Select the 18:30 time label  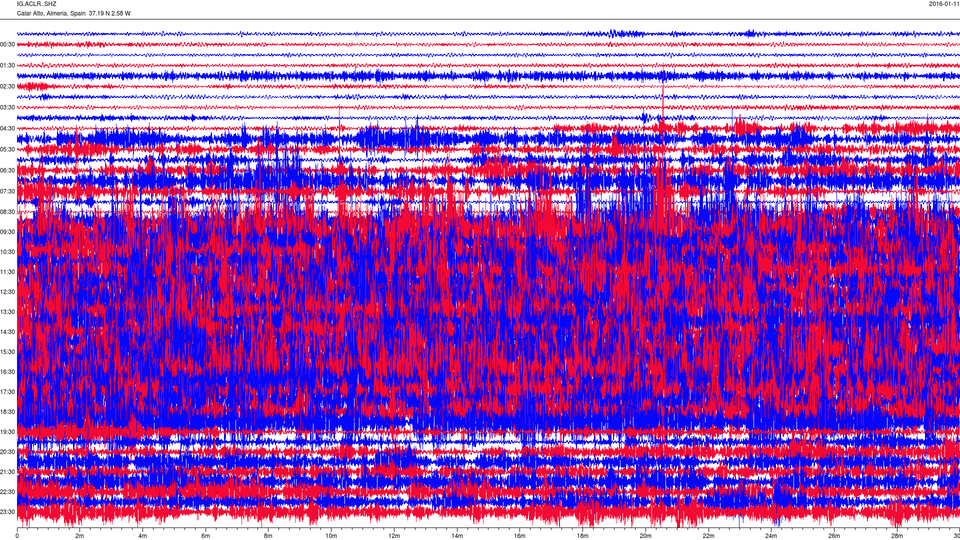(7, 412)
